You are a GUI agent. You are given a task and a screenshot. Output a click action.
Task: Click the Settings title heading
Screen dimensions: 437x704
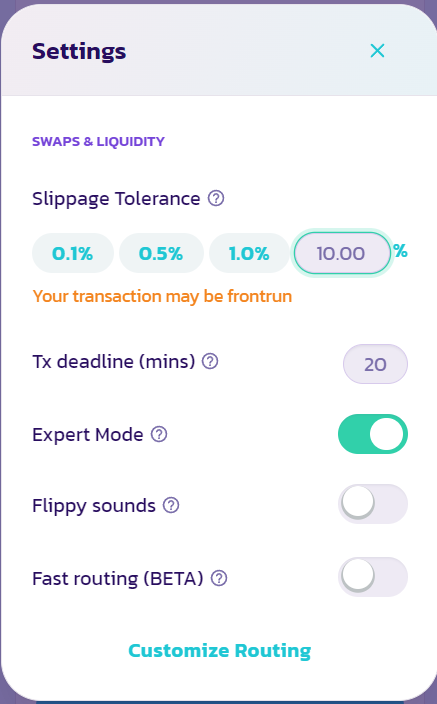point(79,52)
